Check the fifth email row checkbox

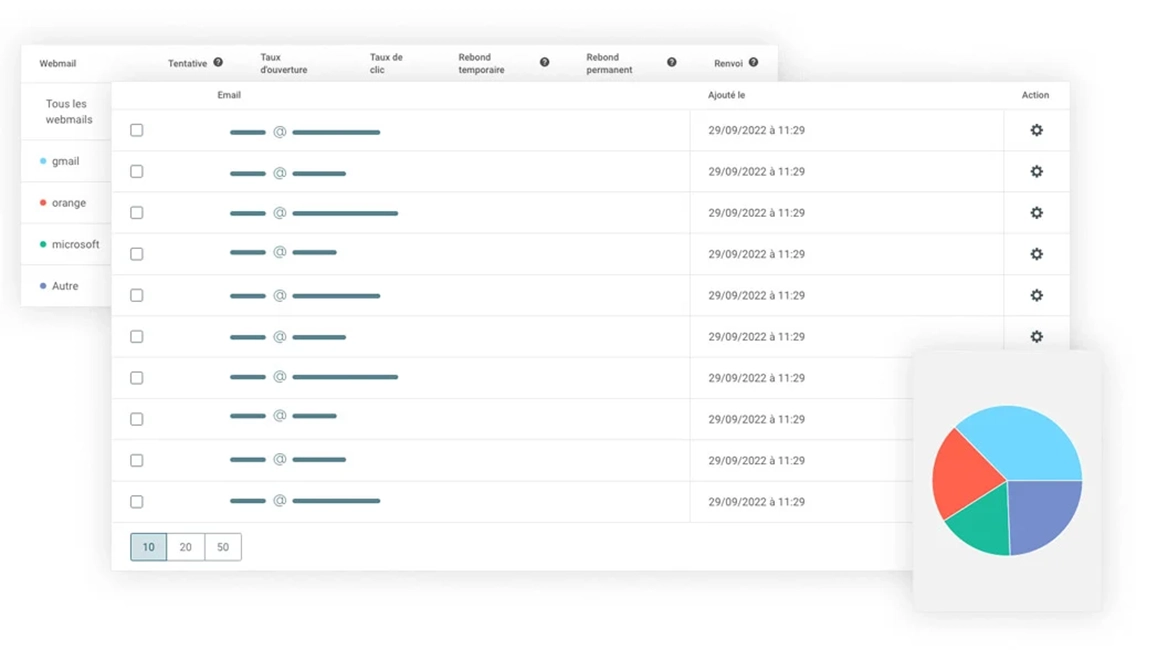[136, 296]
